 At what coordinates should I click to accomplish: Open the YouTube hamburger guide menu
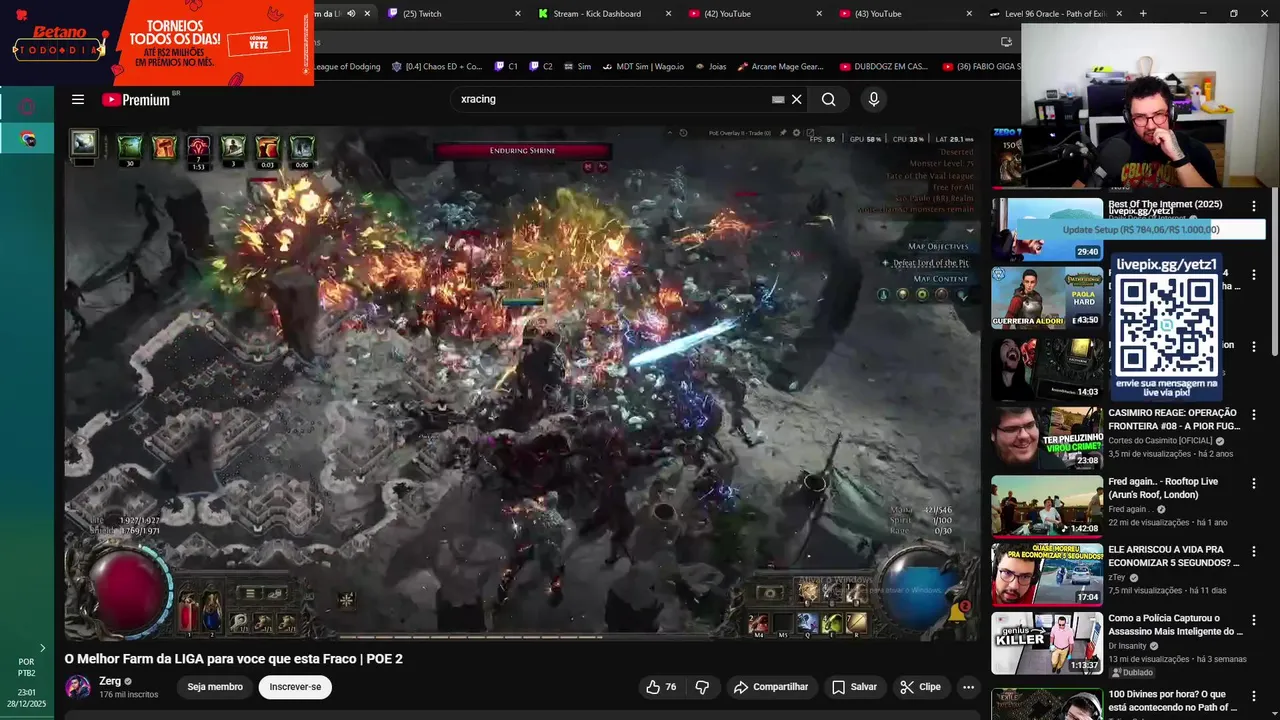[x=78, y=99]
